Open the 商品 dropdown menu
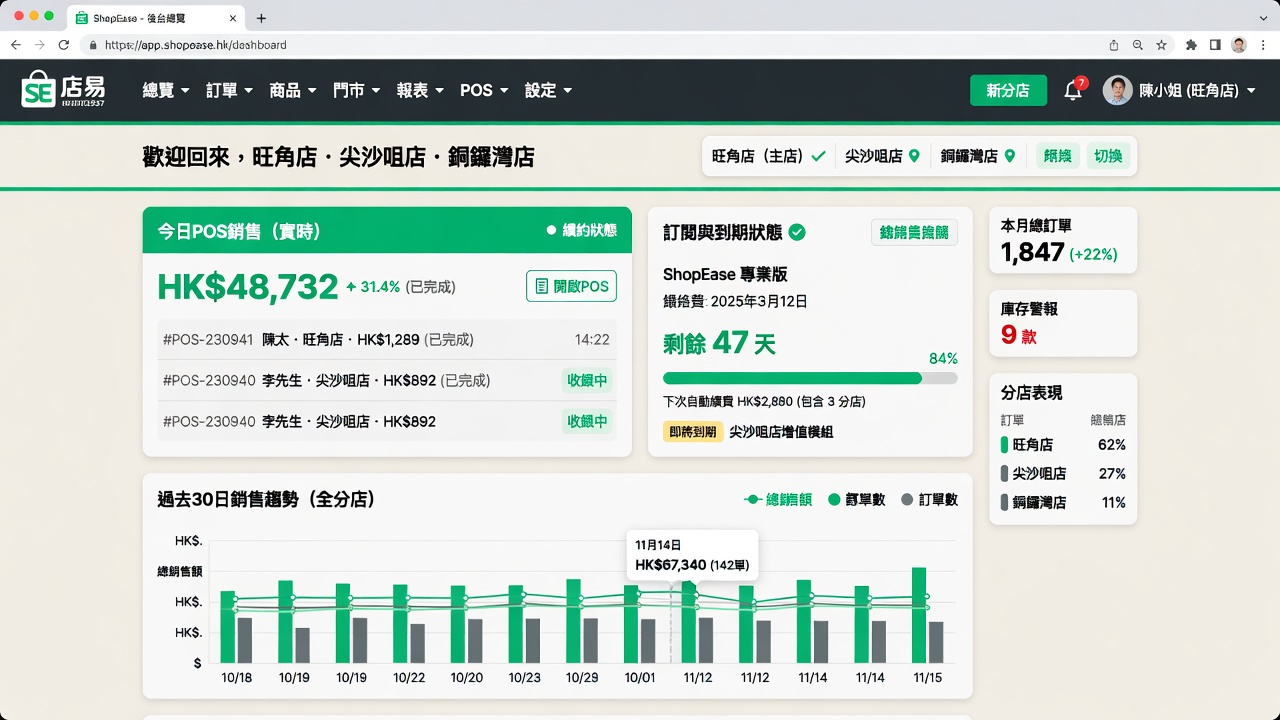 tap(293, 90)
